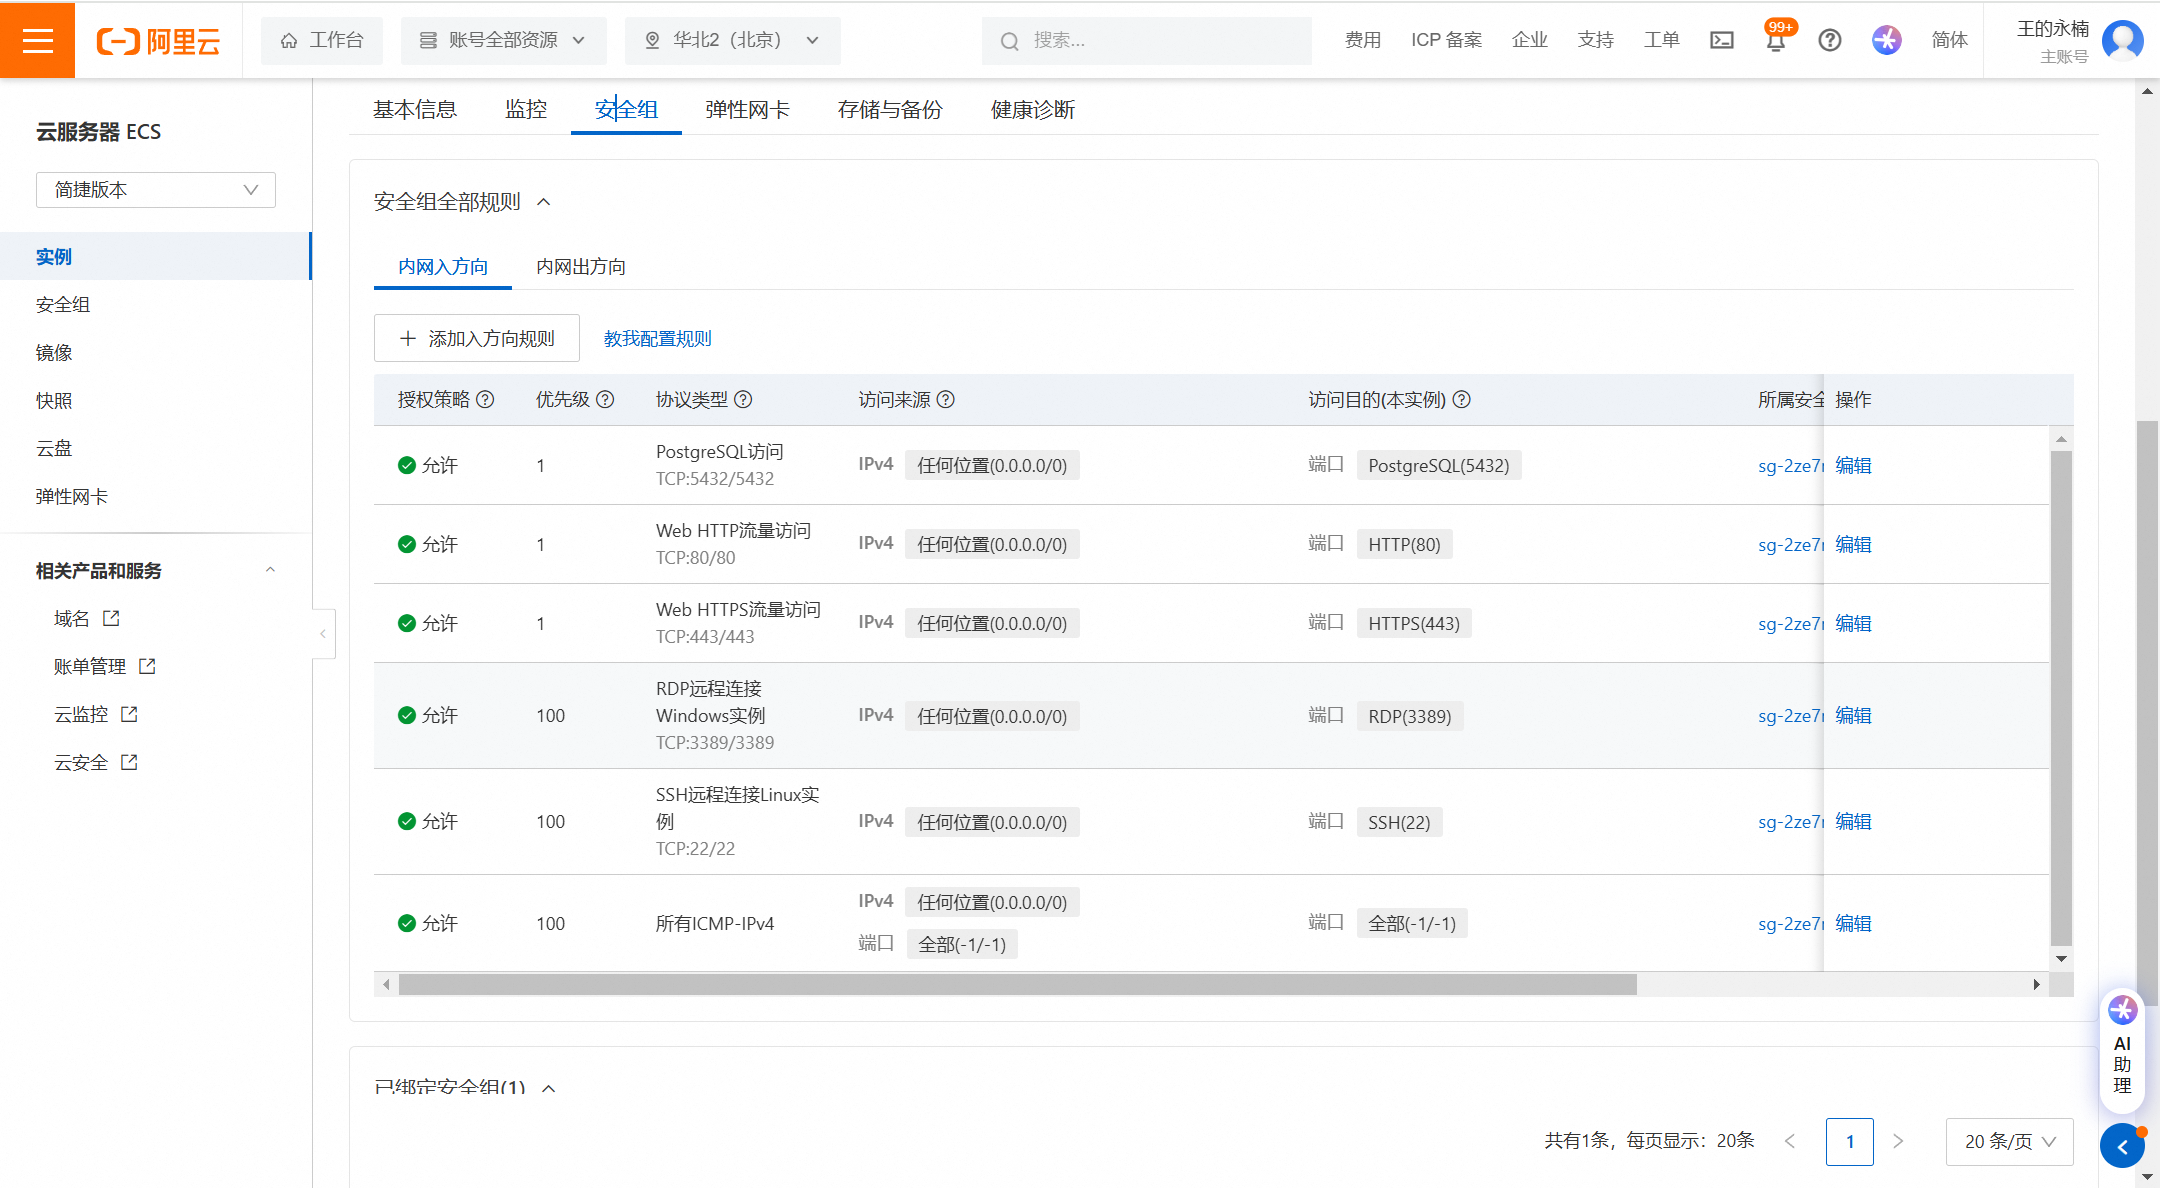Viewport: 2160px width, 1188px height.
Task: Show help for 授权策略 column
Action: pos(485,399)
